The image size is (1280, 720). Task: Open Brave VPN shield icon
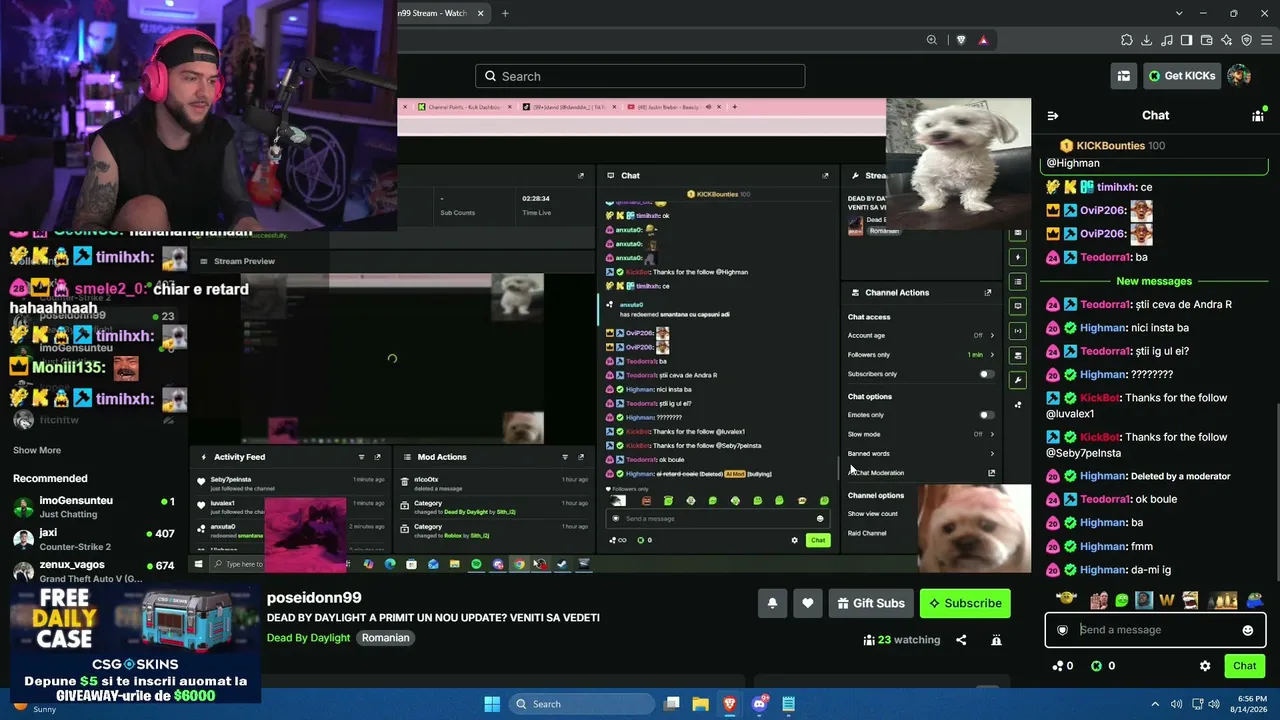pos(1247,40)
